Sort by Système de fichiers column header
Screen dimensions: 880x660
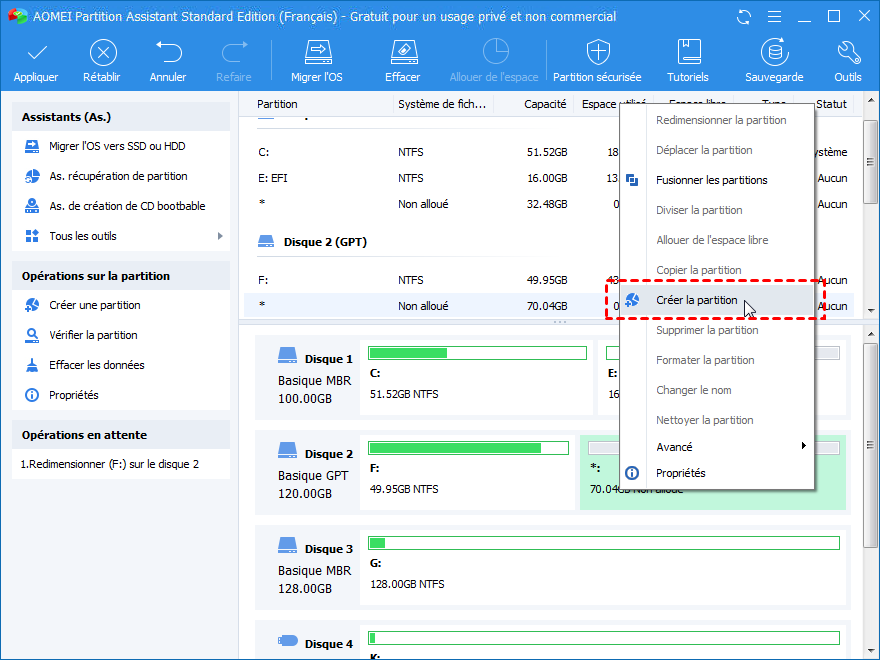tap(442, 104)
